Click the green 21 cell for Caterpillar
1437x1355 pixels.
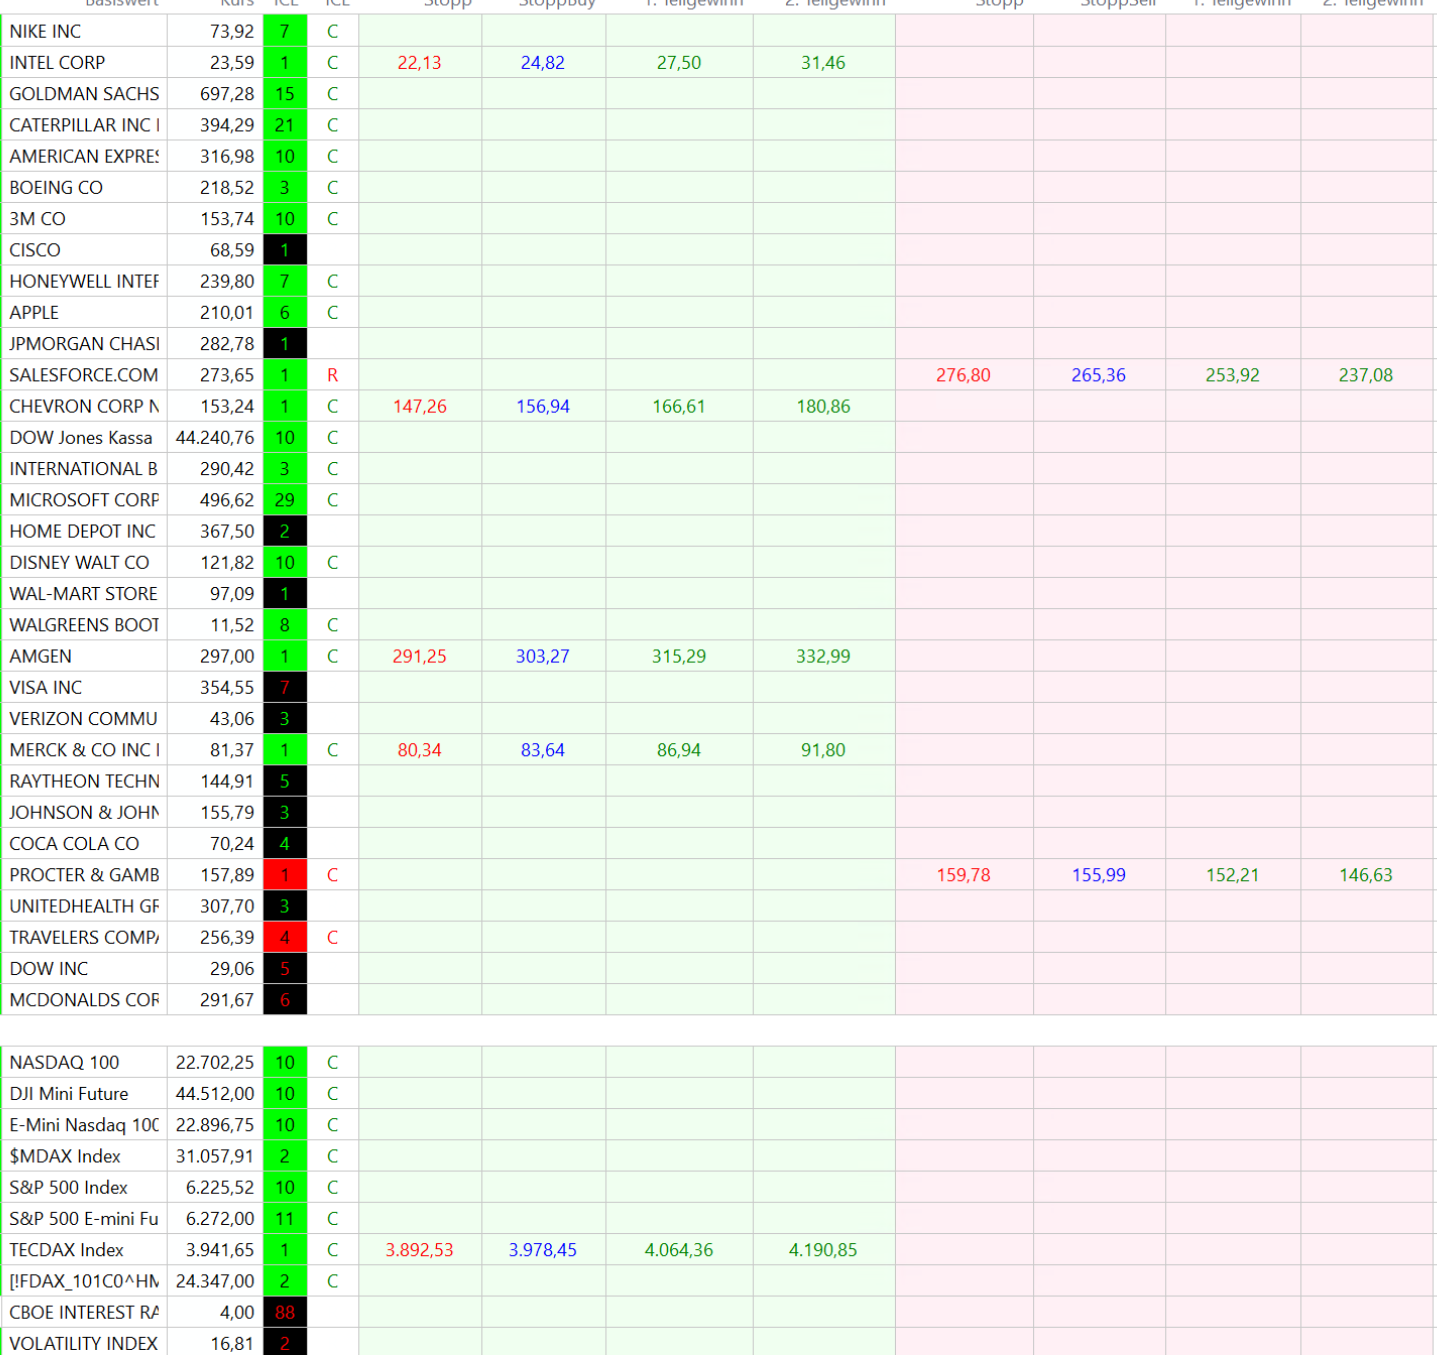285,125
